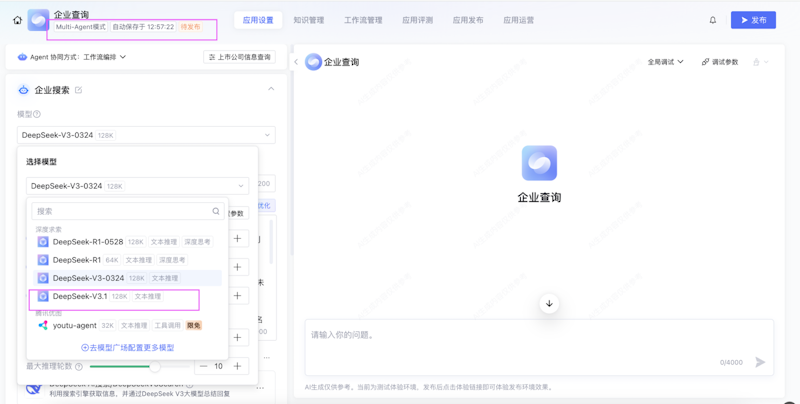Select youtu-agent model
This screenshot has width=800, height=404.
tap(128, 325)
